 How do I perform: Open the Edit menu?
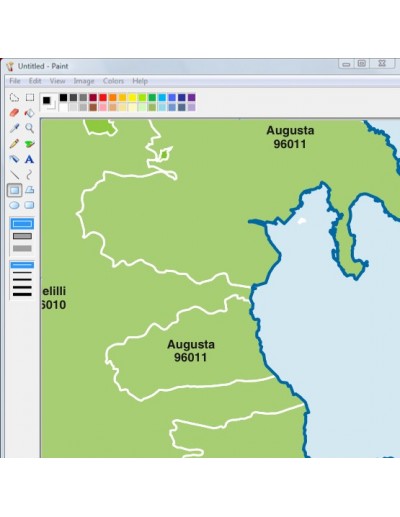(35, 81)
